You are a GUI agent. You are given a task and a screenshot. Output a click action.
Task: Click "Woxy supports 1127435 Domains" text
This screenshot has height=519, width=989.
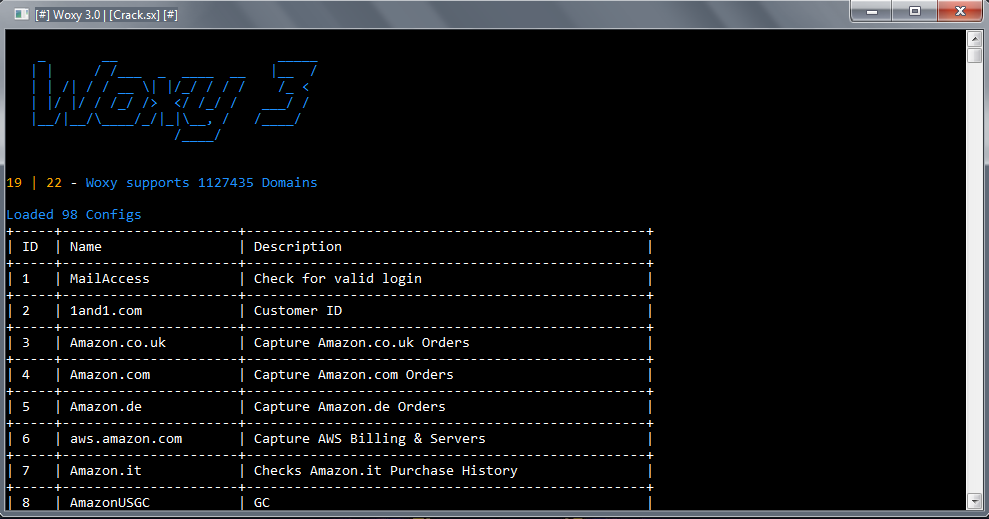201,183
